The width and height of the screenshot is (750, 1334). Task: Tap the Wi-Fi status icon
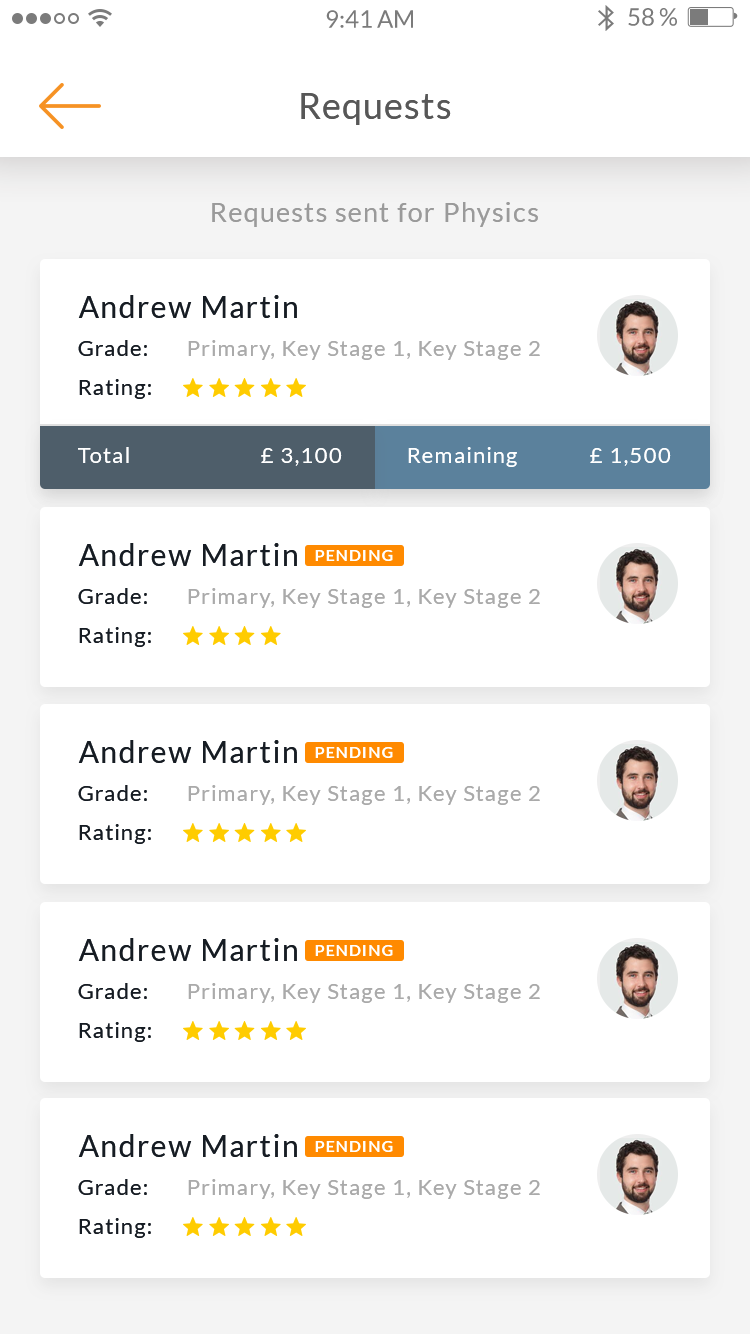click(x=100, y=18)
